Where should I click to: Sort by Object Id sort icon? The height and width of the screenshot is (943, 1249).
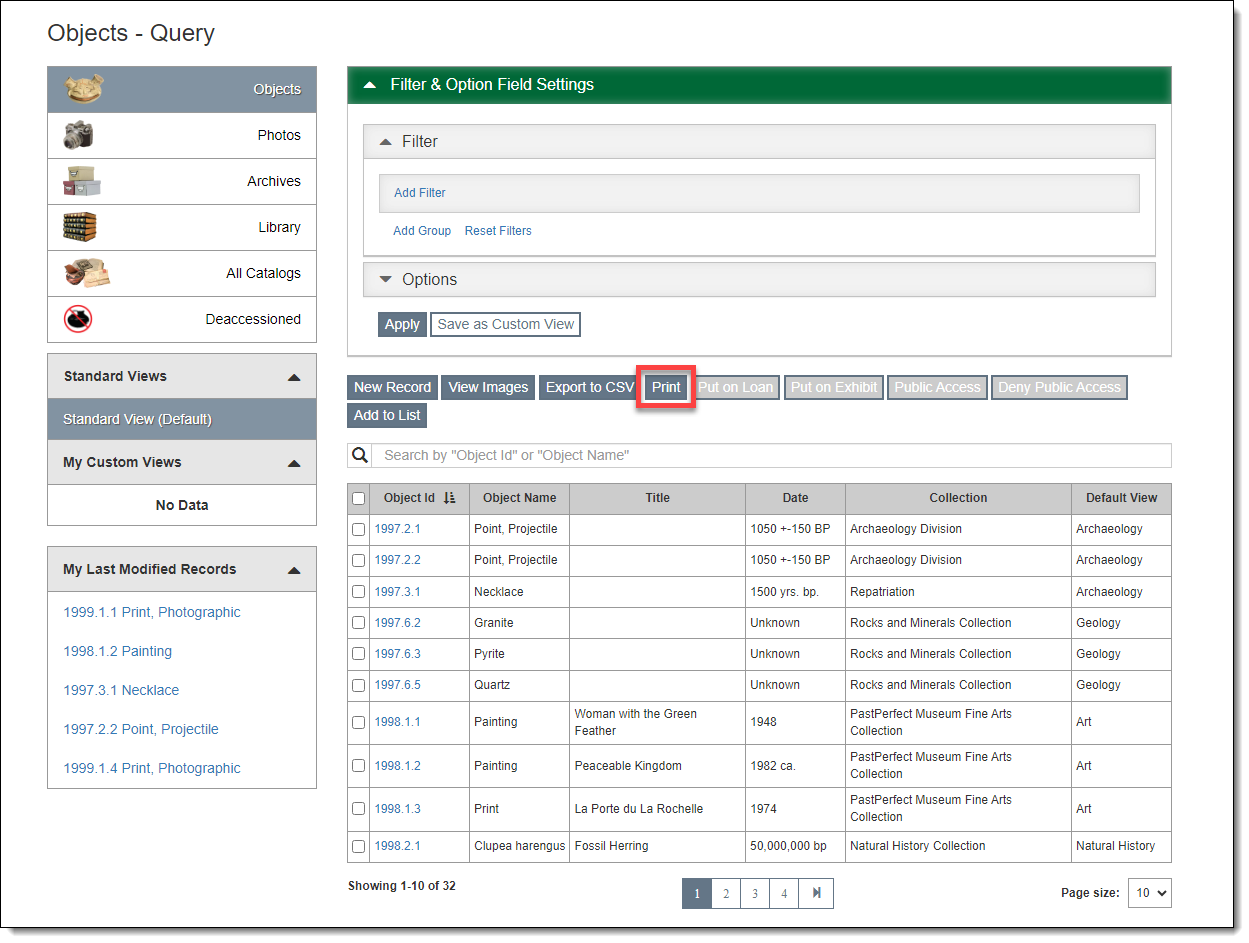click(449, 498)
